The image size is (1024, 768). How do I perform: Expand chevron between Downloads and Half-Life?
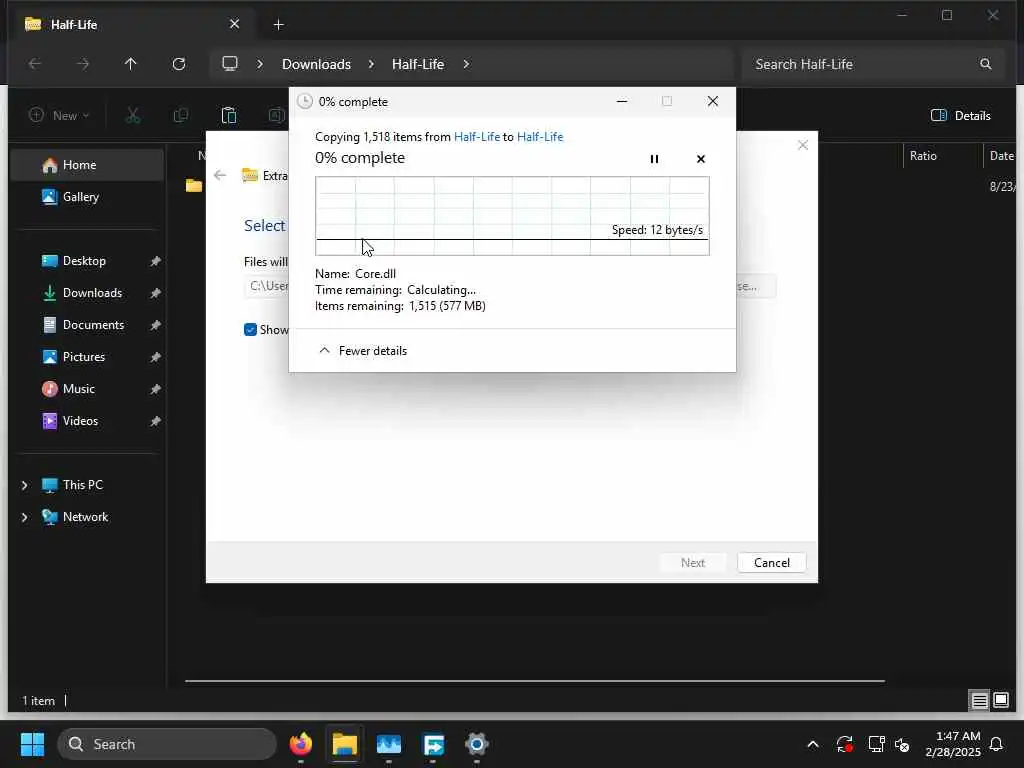(371, 64)
